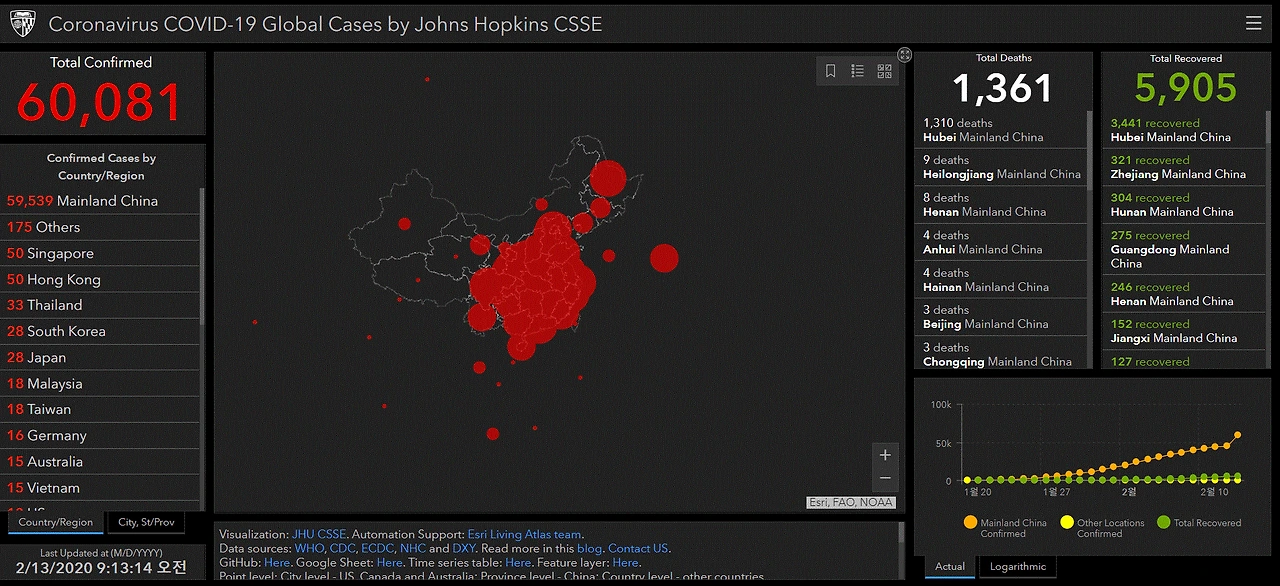Viewport: 1280px width, 586px height.
Task: Click Beijing entry in Total Deaths list
Action: pyautogui.click(x=1000, y=317)
